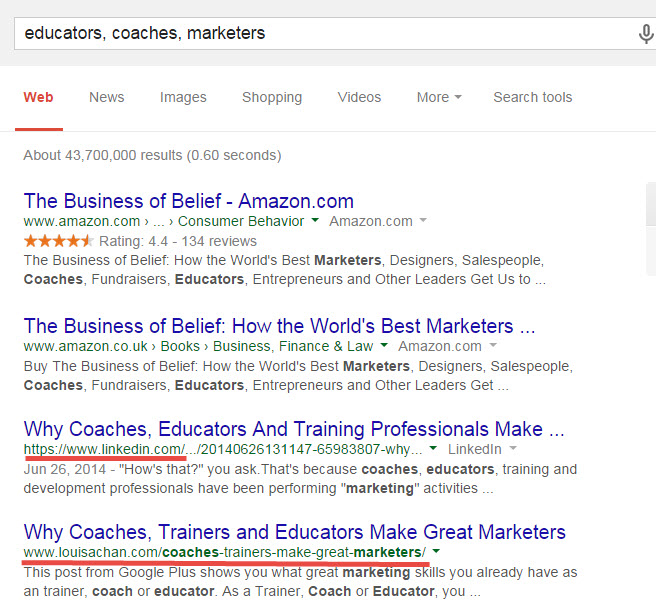Screen dimensions: 656x608
Task: Click the voice search microphone icon
Action: (x=646, y=34)
